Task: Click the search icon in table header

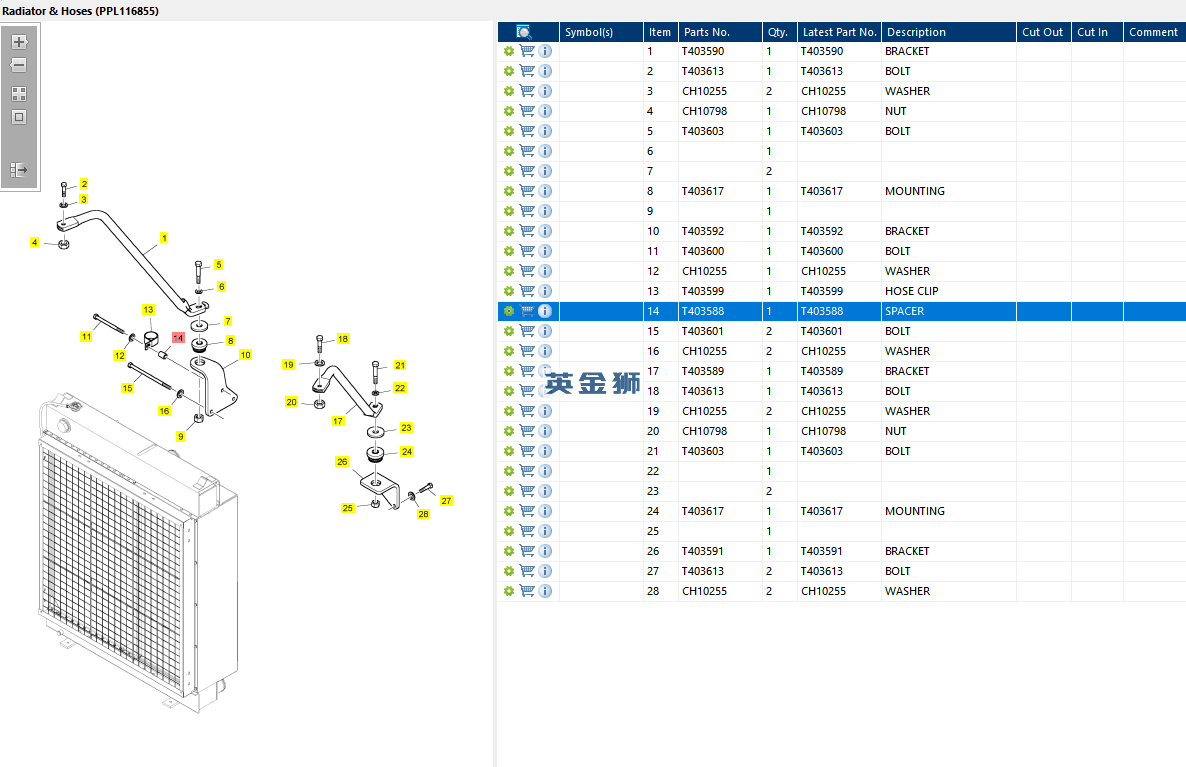Action: [523, 32]
